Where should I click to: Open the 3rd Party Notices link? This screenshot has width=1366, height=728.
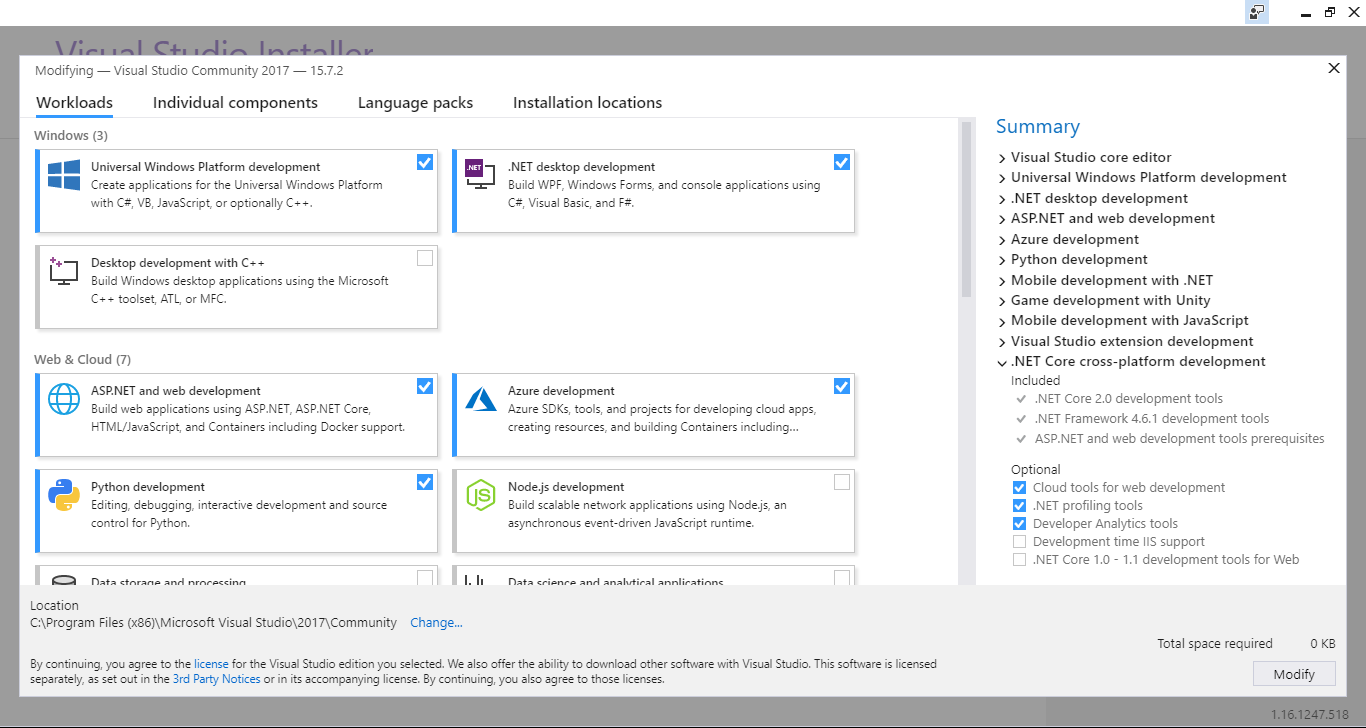coord(216,680)
